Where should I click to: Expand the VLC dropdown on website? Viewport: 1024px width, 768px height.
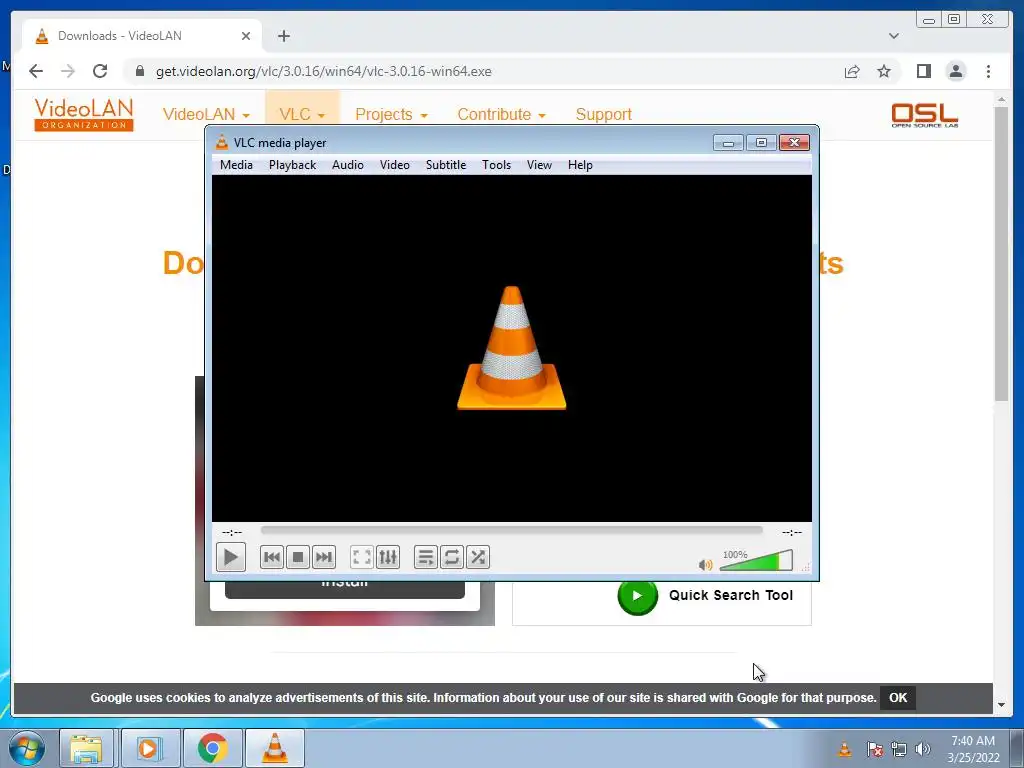(302, 114)
